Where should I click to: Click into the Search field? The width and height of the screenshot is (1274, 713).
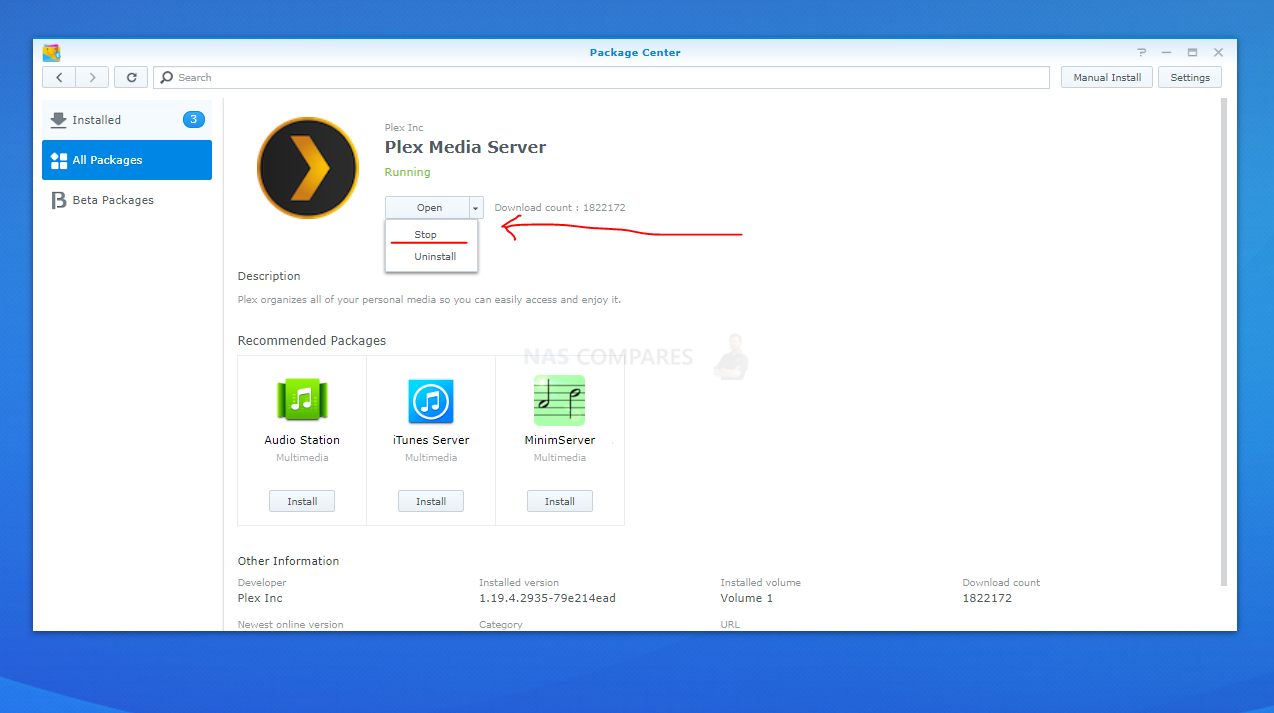pos(601,77)
